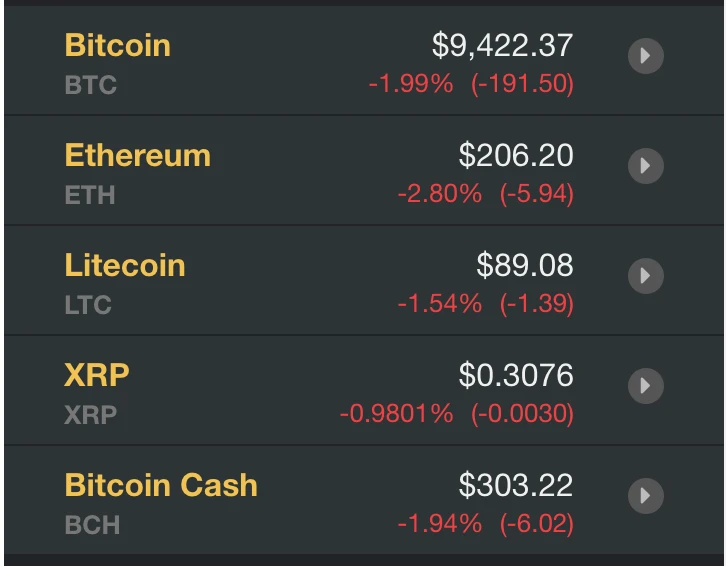Screen dimensions: 726x566
Task: Click Ethereum price $206.20
Action: pos(516,155)
